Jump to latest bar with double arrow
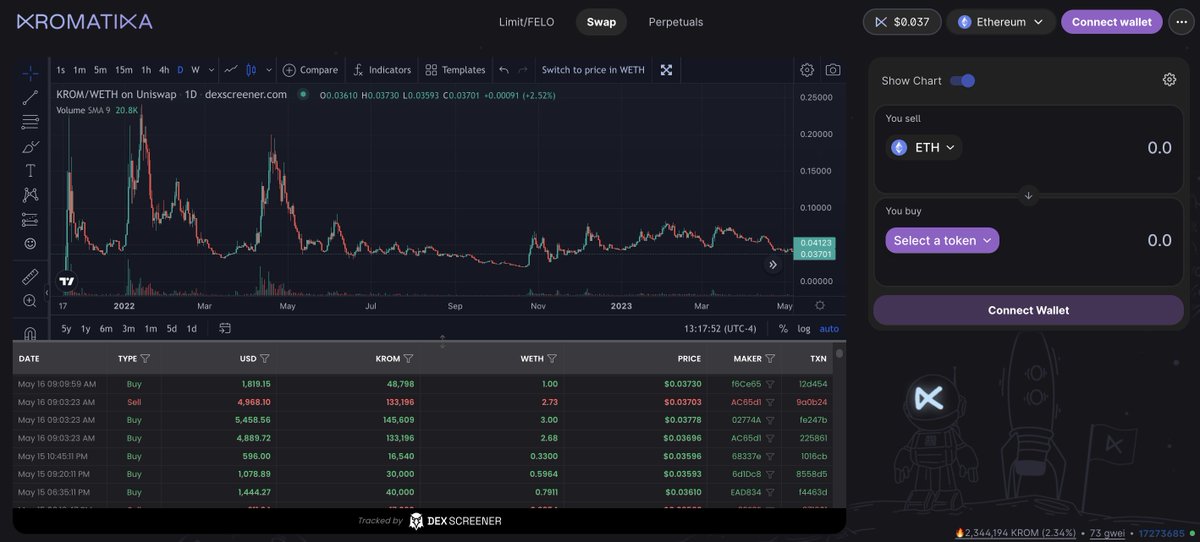The height and width of the screenshot is (542, 1200). click(772, 265)
